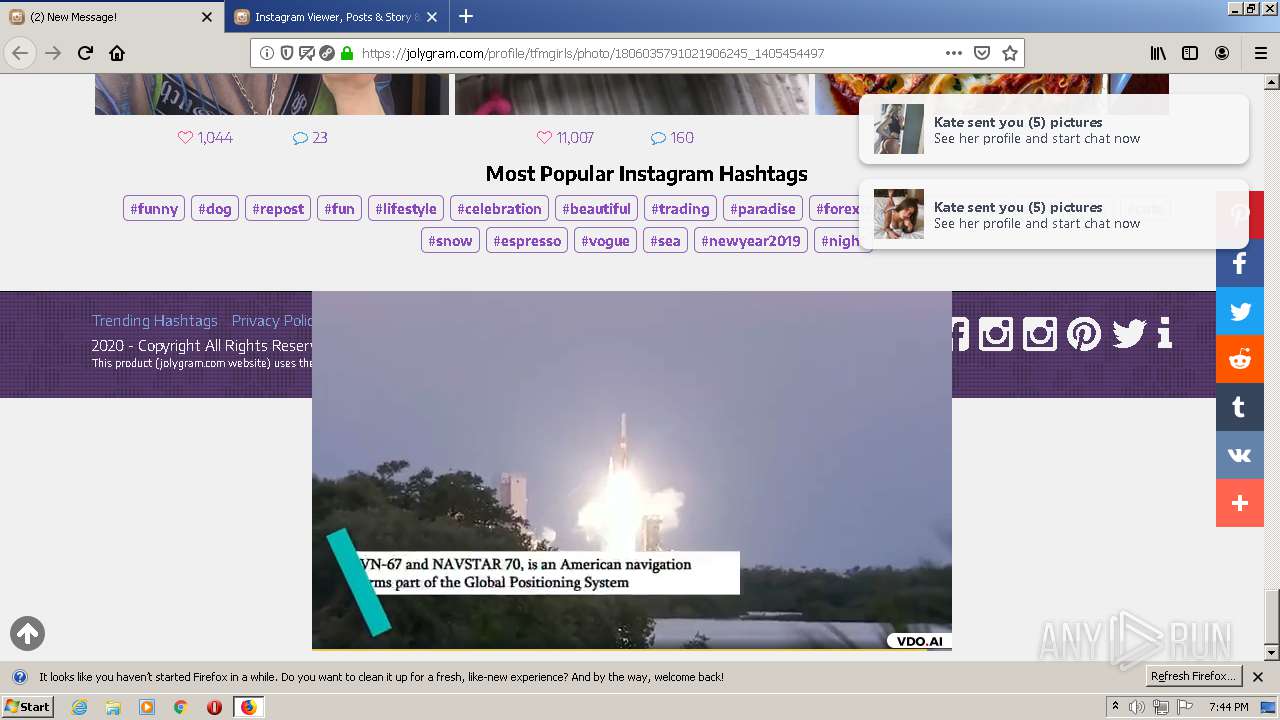Click the comment icon with 23 comments

(x=300, y=138)
